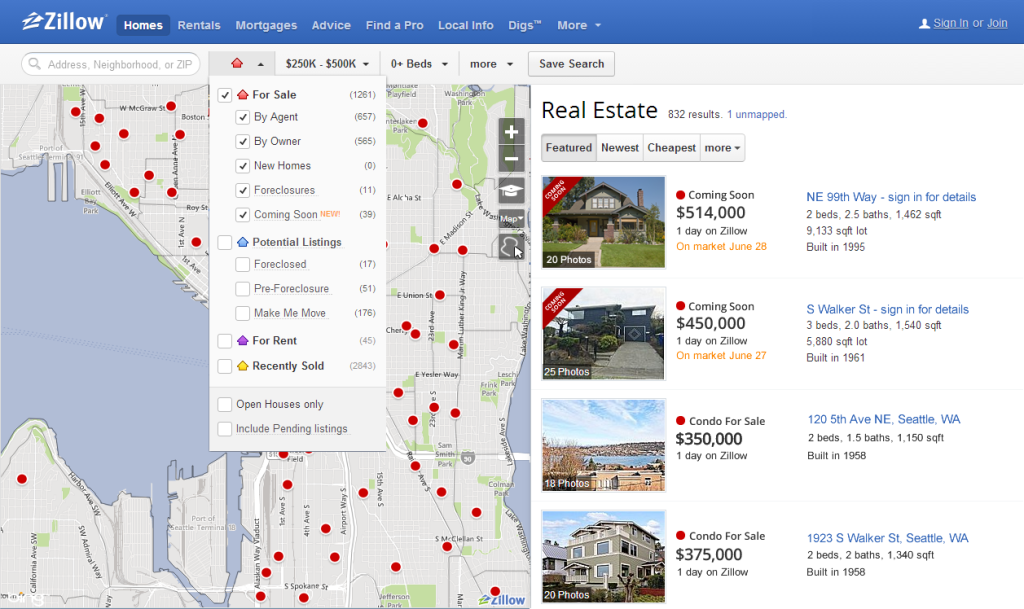Open 1923 S Walker St listing

(x=887, y=538)
